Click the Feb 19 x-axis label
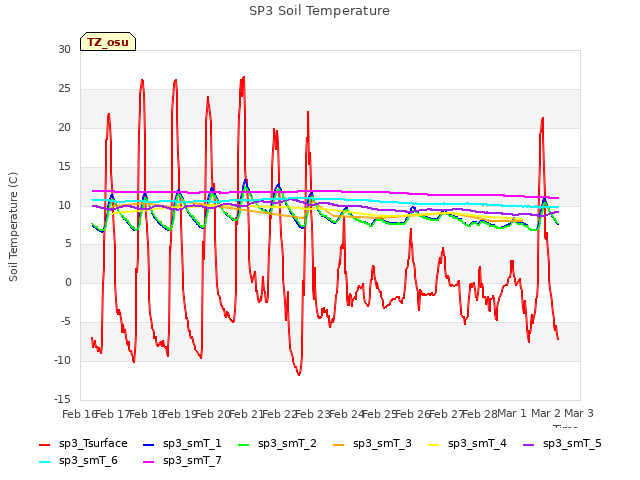 (180, 414)
